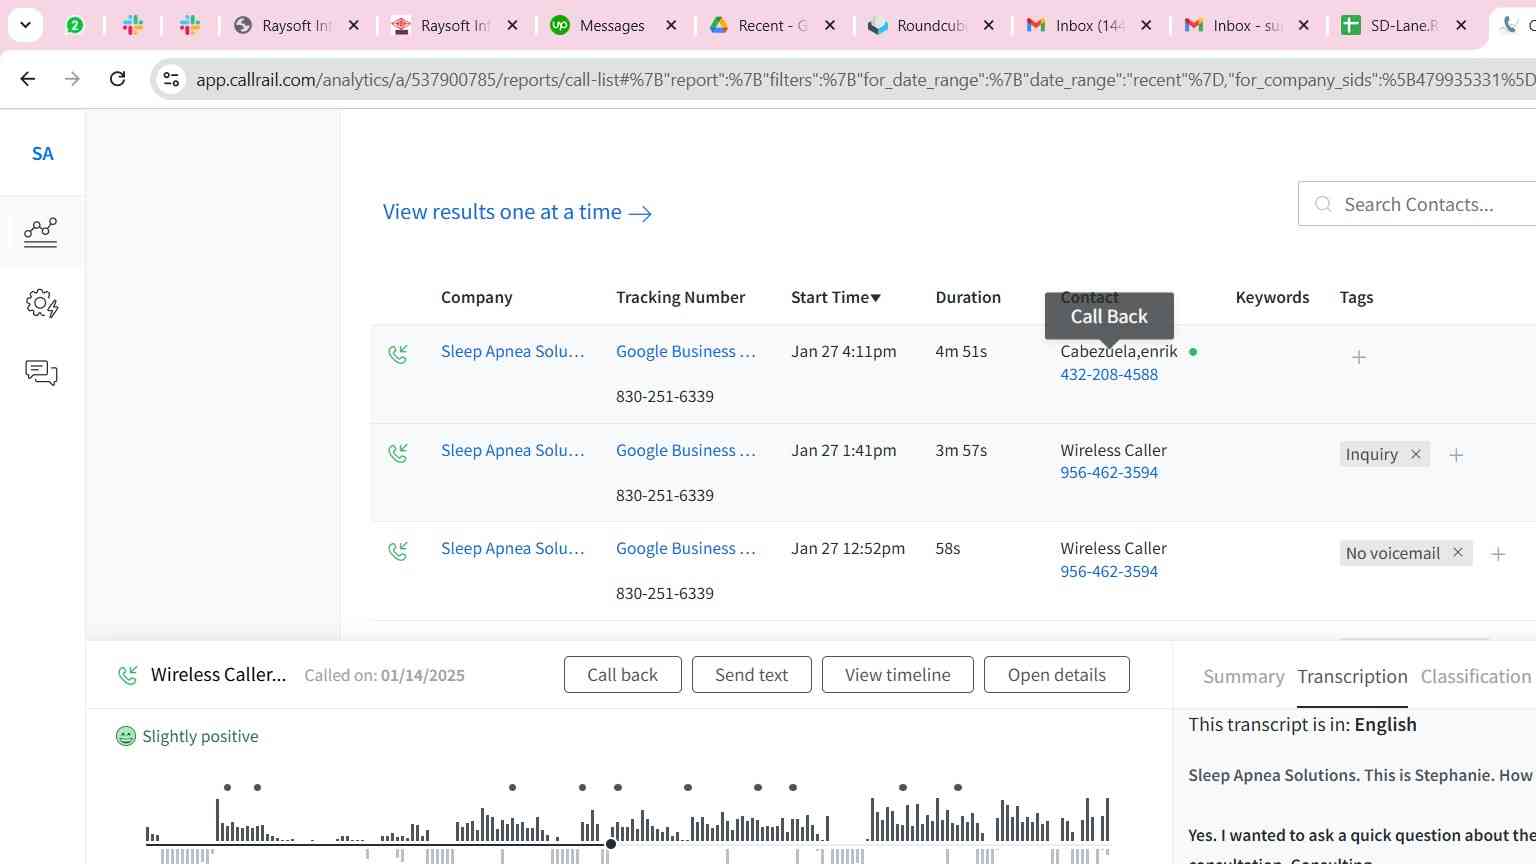Click phone number 956-462-3594 in 12:52pm row
This screenshot has width=1536, height=864.
coord(1109,571)
